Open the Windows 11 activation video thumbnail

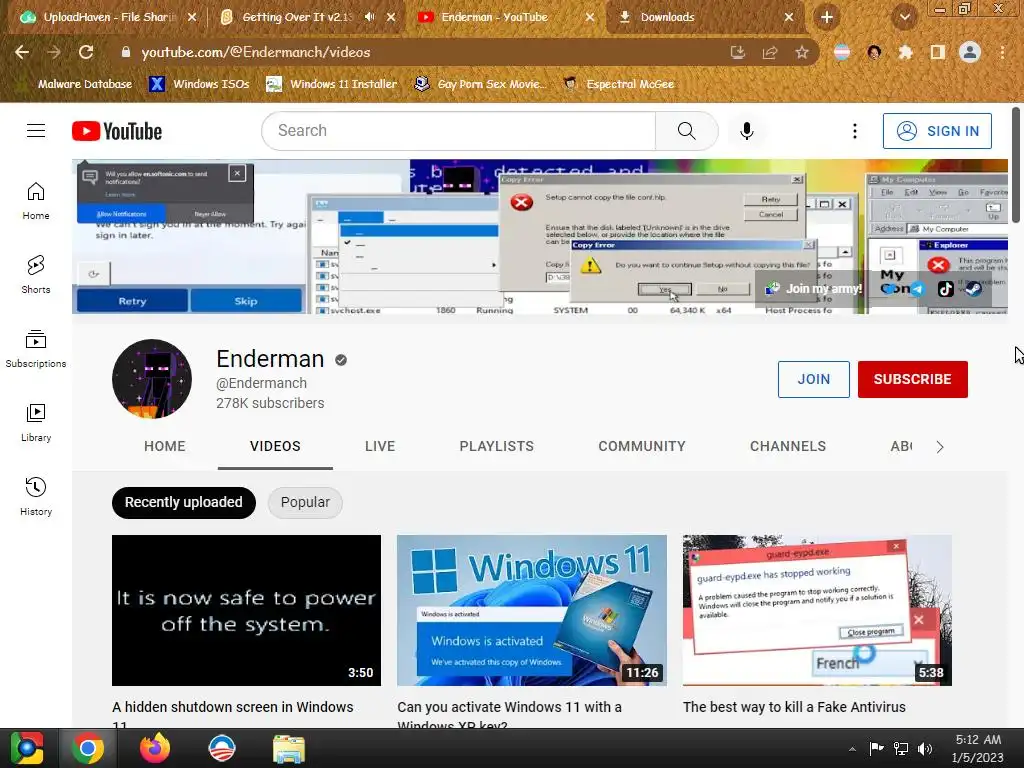(532, 611)
